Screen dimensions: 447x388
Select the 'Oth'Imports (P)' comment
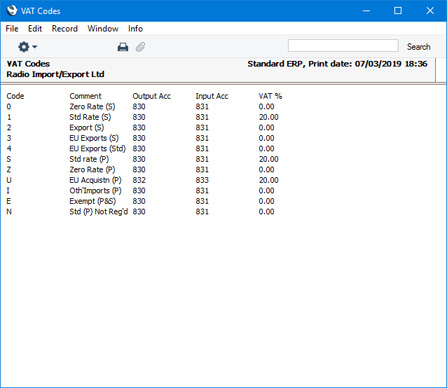(95, 191)
